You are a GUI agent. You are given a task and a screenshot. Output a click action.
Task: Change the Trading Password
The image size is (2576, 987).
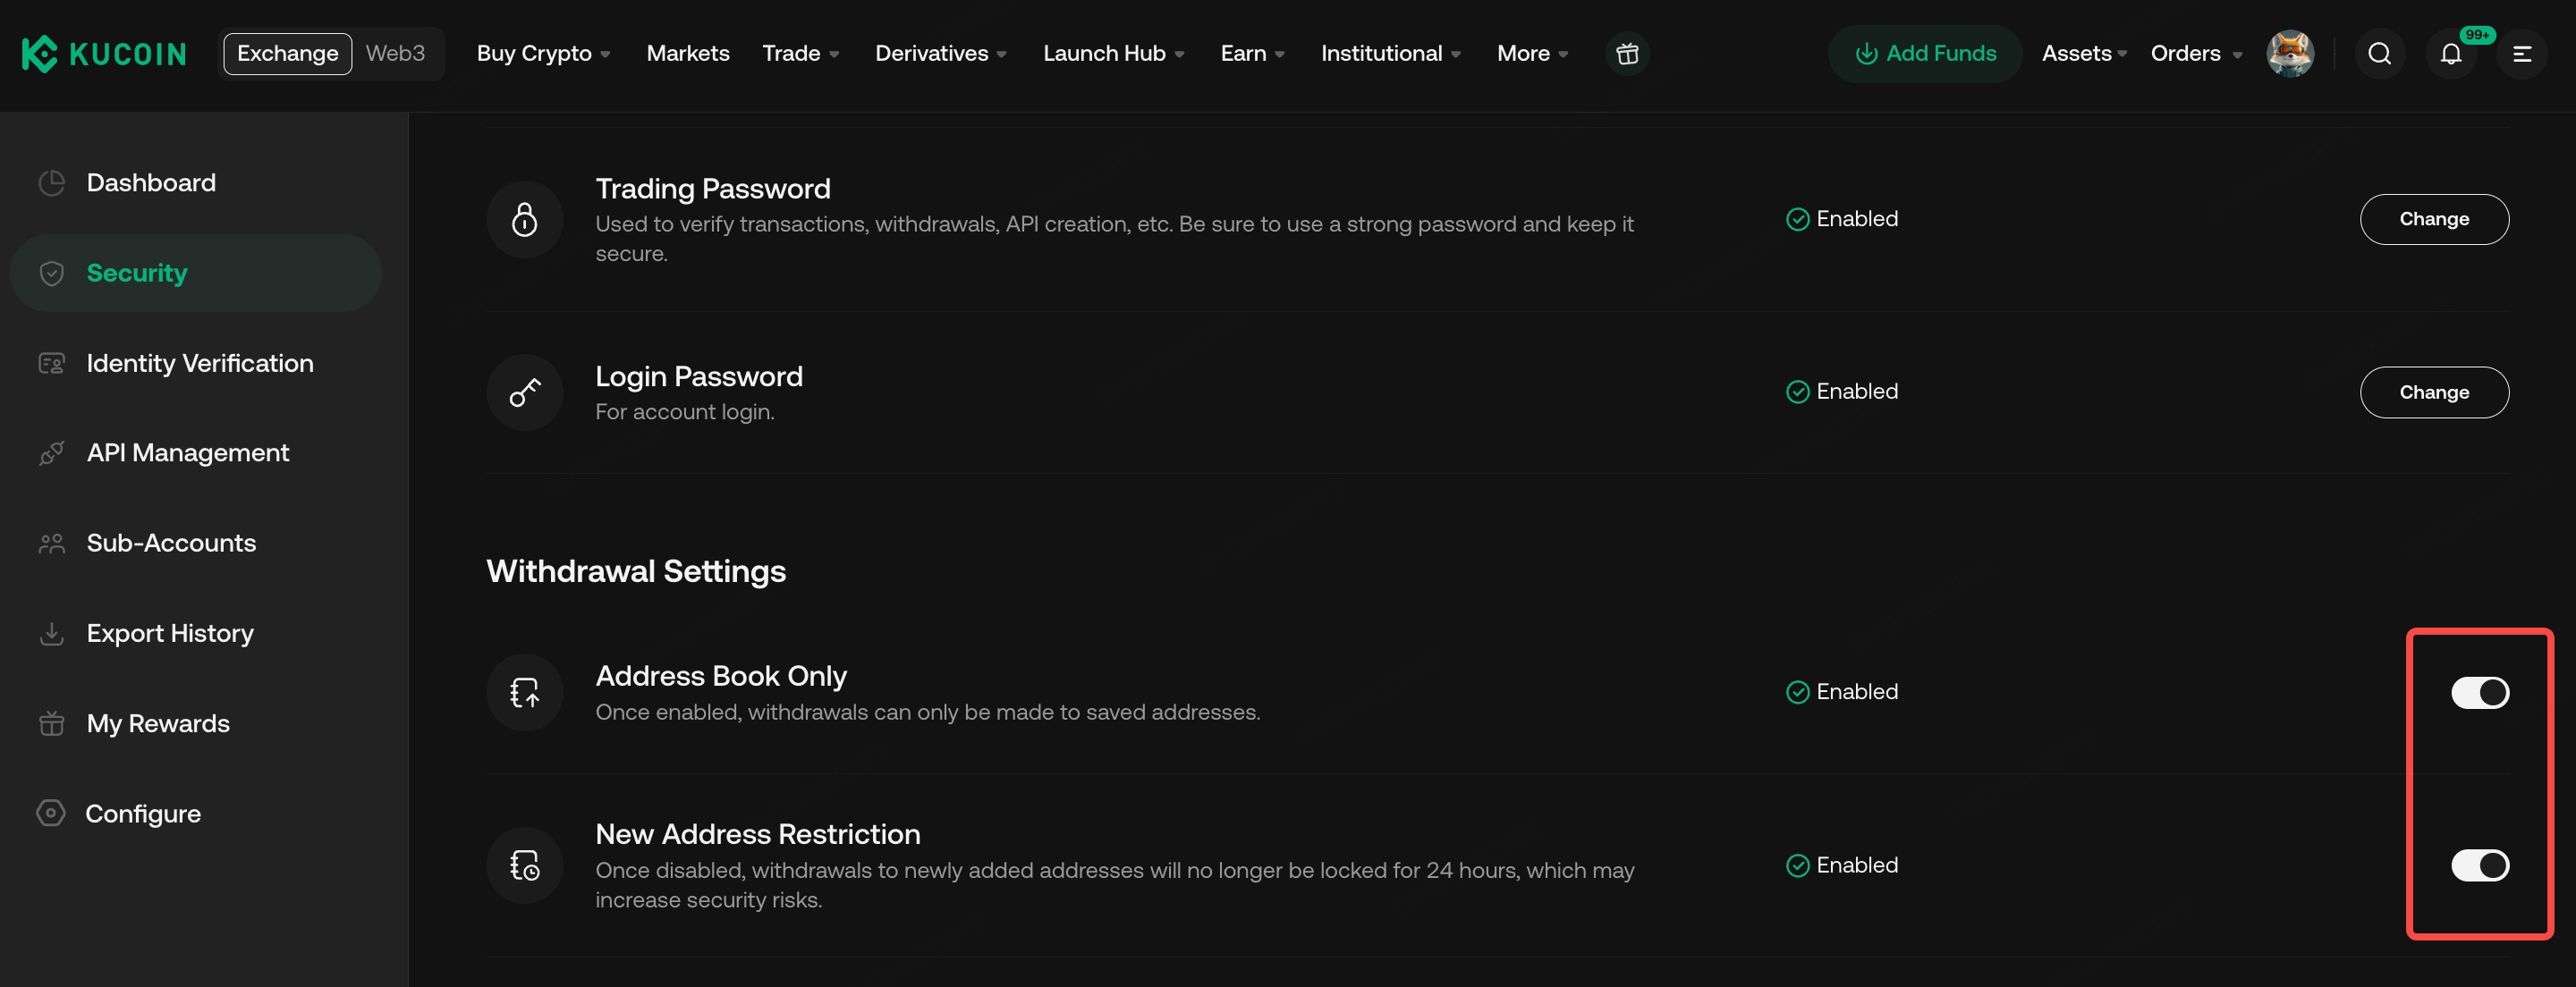[2434, 219]
